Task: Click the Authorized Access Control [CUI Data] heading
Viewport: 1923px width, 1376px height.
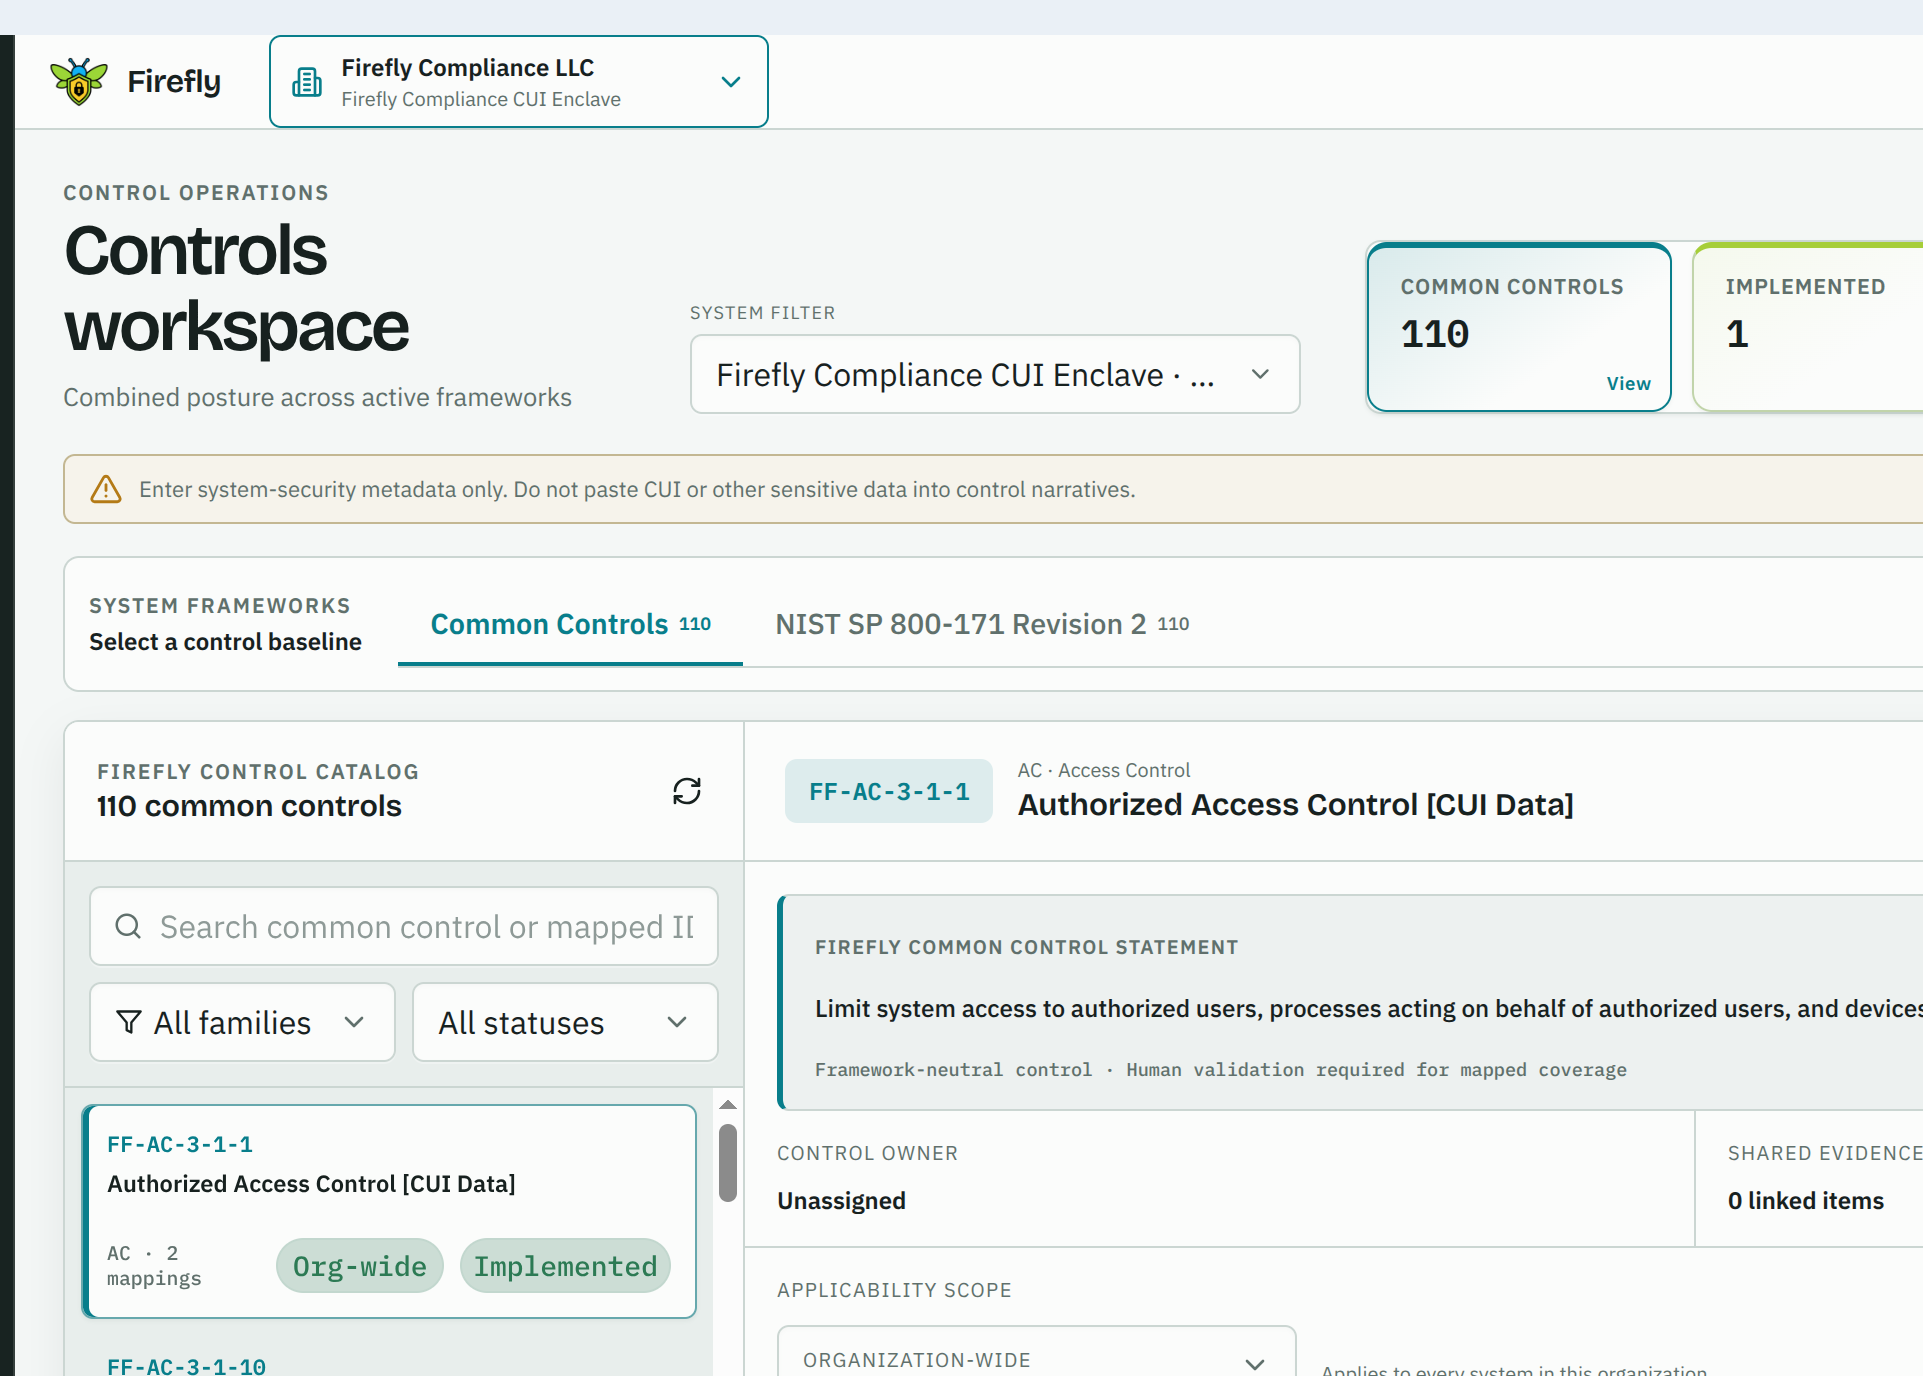Action: 1296,804
